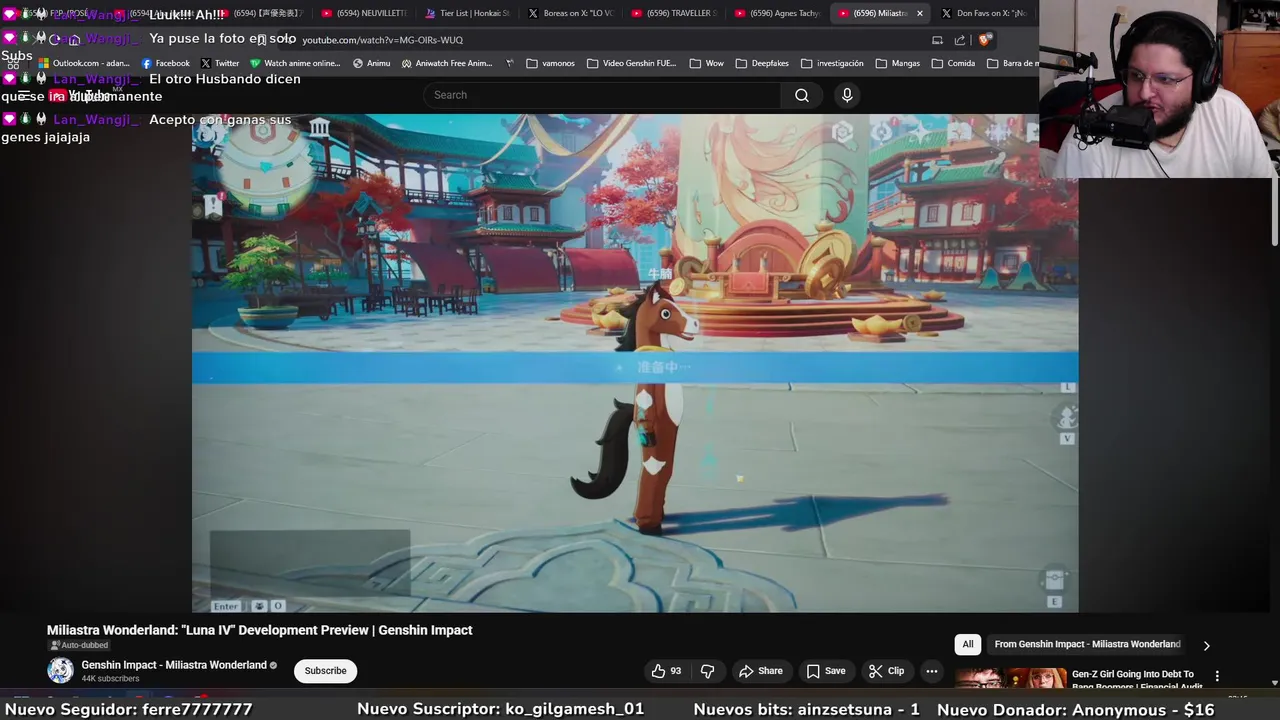Screen dimensions: 1280x720
Task: Click the Miliastra Wonderland video player
Action: (635, 362)
